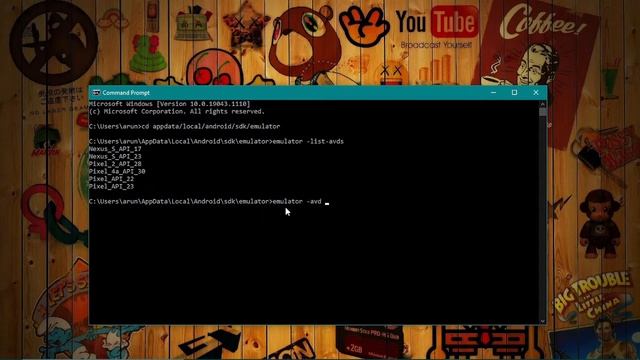Click the Microsoft Windows version line
This screenshot has height=360, width=640.
click(169, 104)
